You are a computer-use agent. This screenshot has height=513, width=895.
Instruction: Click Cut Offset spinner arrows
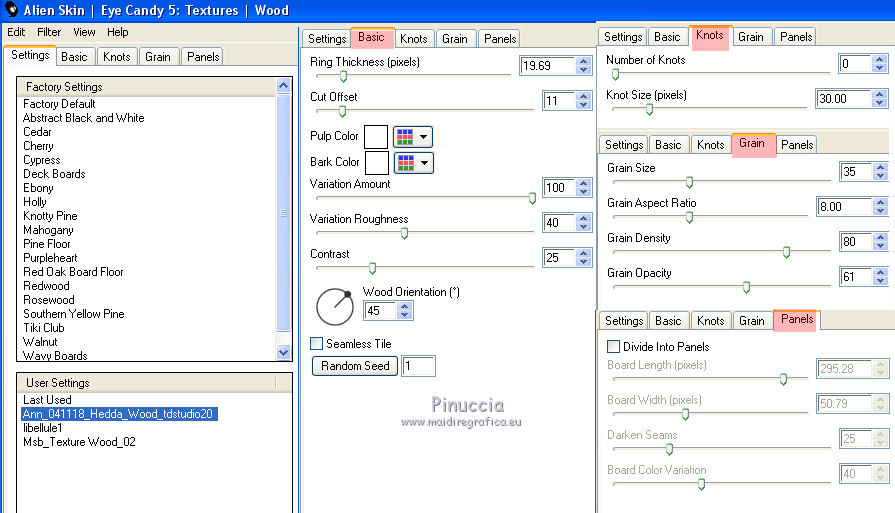(x=583, y=100)
